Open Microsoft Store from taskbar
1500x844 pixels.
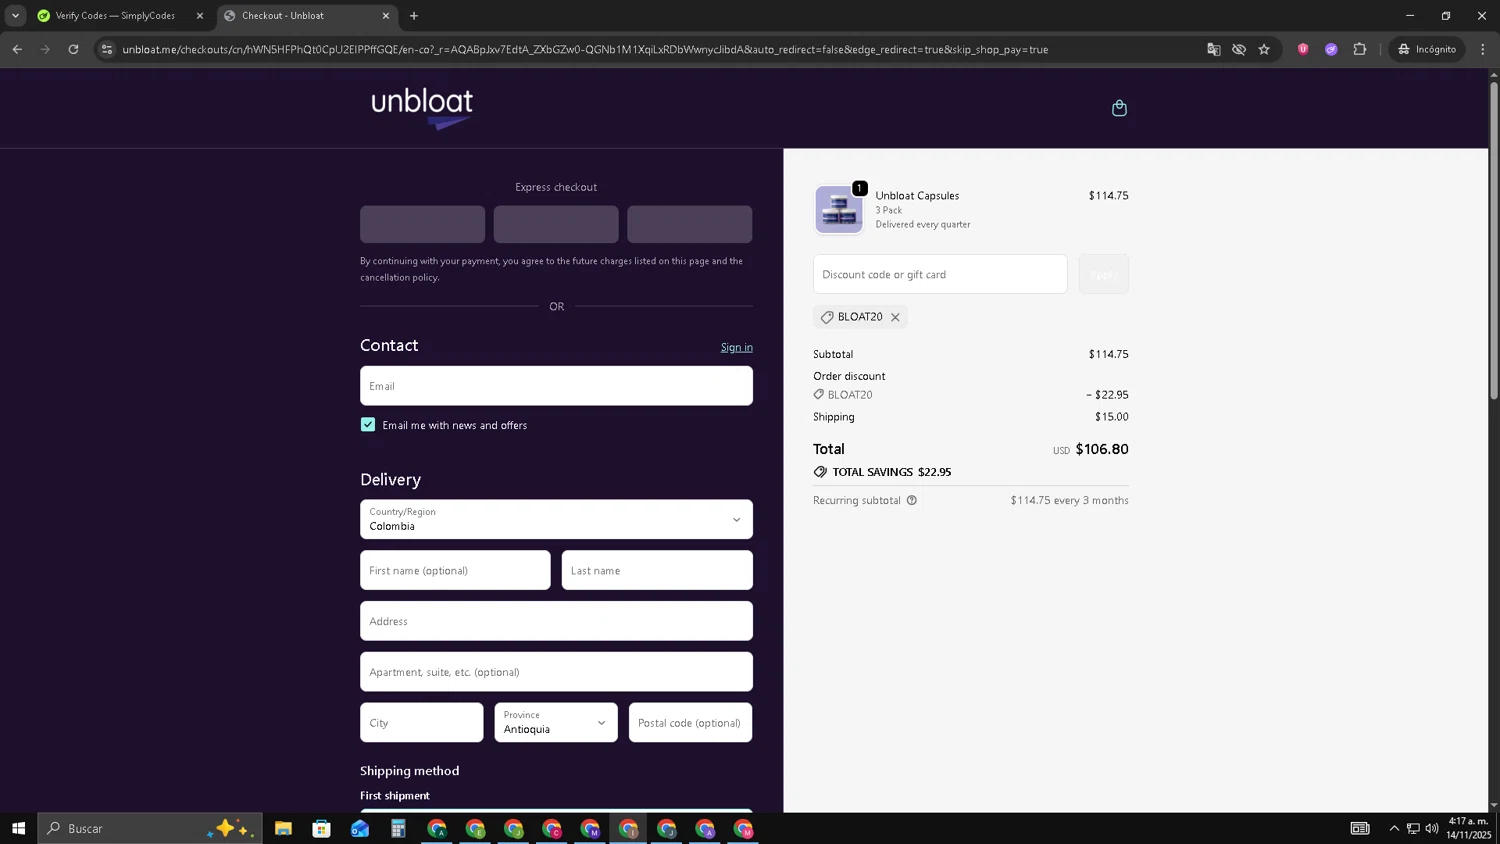pyautogui.click(x=321, y=828)
